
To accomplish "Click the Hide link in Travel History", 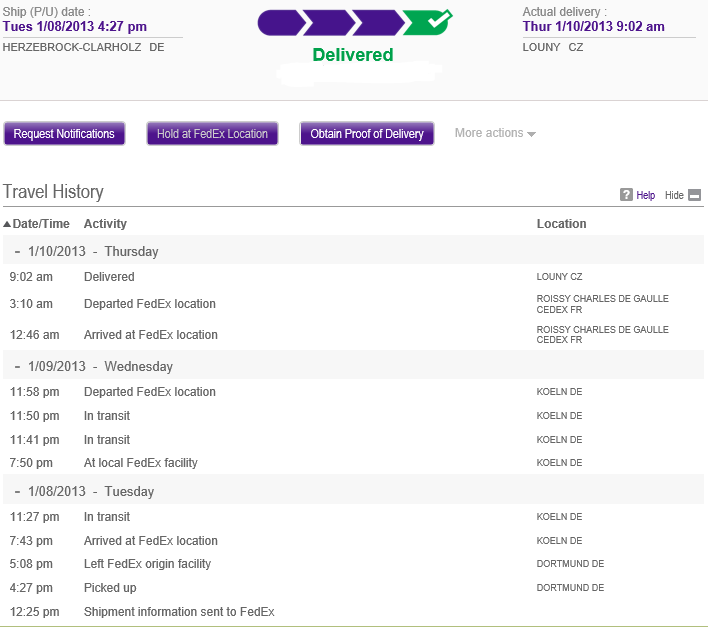I will [674, 196].
